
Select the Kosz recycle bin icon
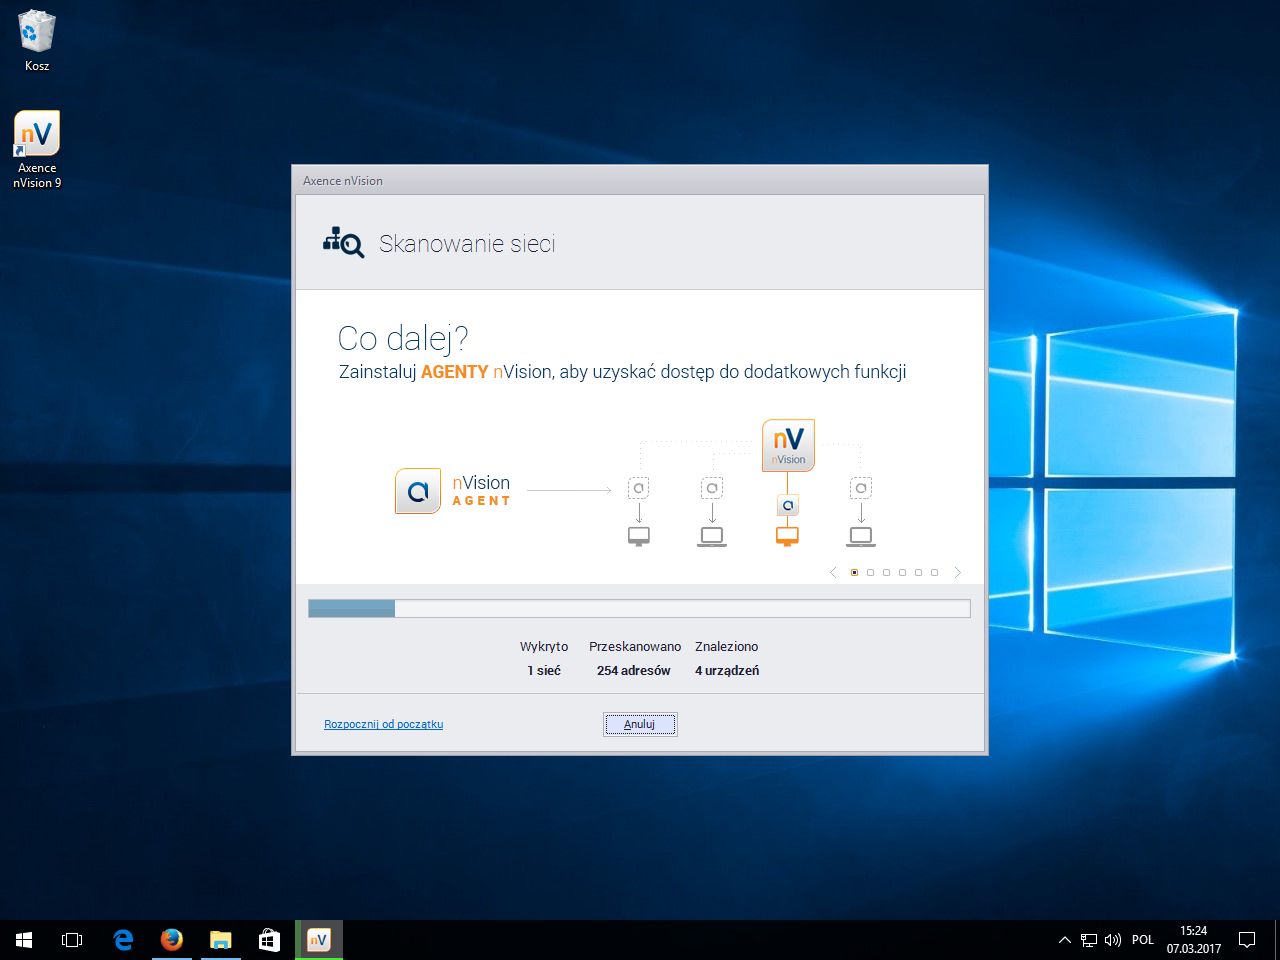(37, 42)
